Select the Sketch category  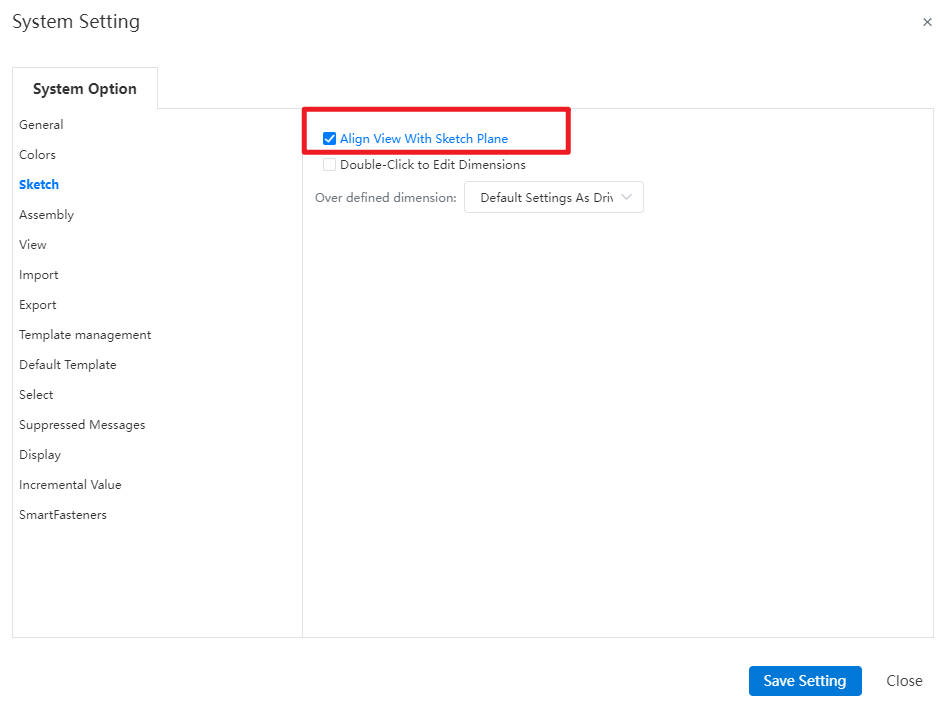click(x=39, y=185)
